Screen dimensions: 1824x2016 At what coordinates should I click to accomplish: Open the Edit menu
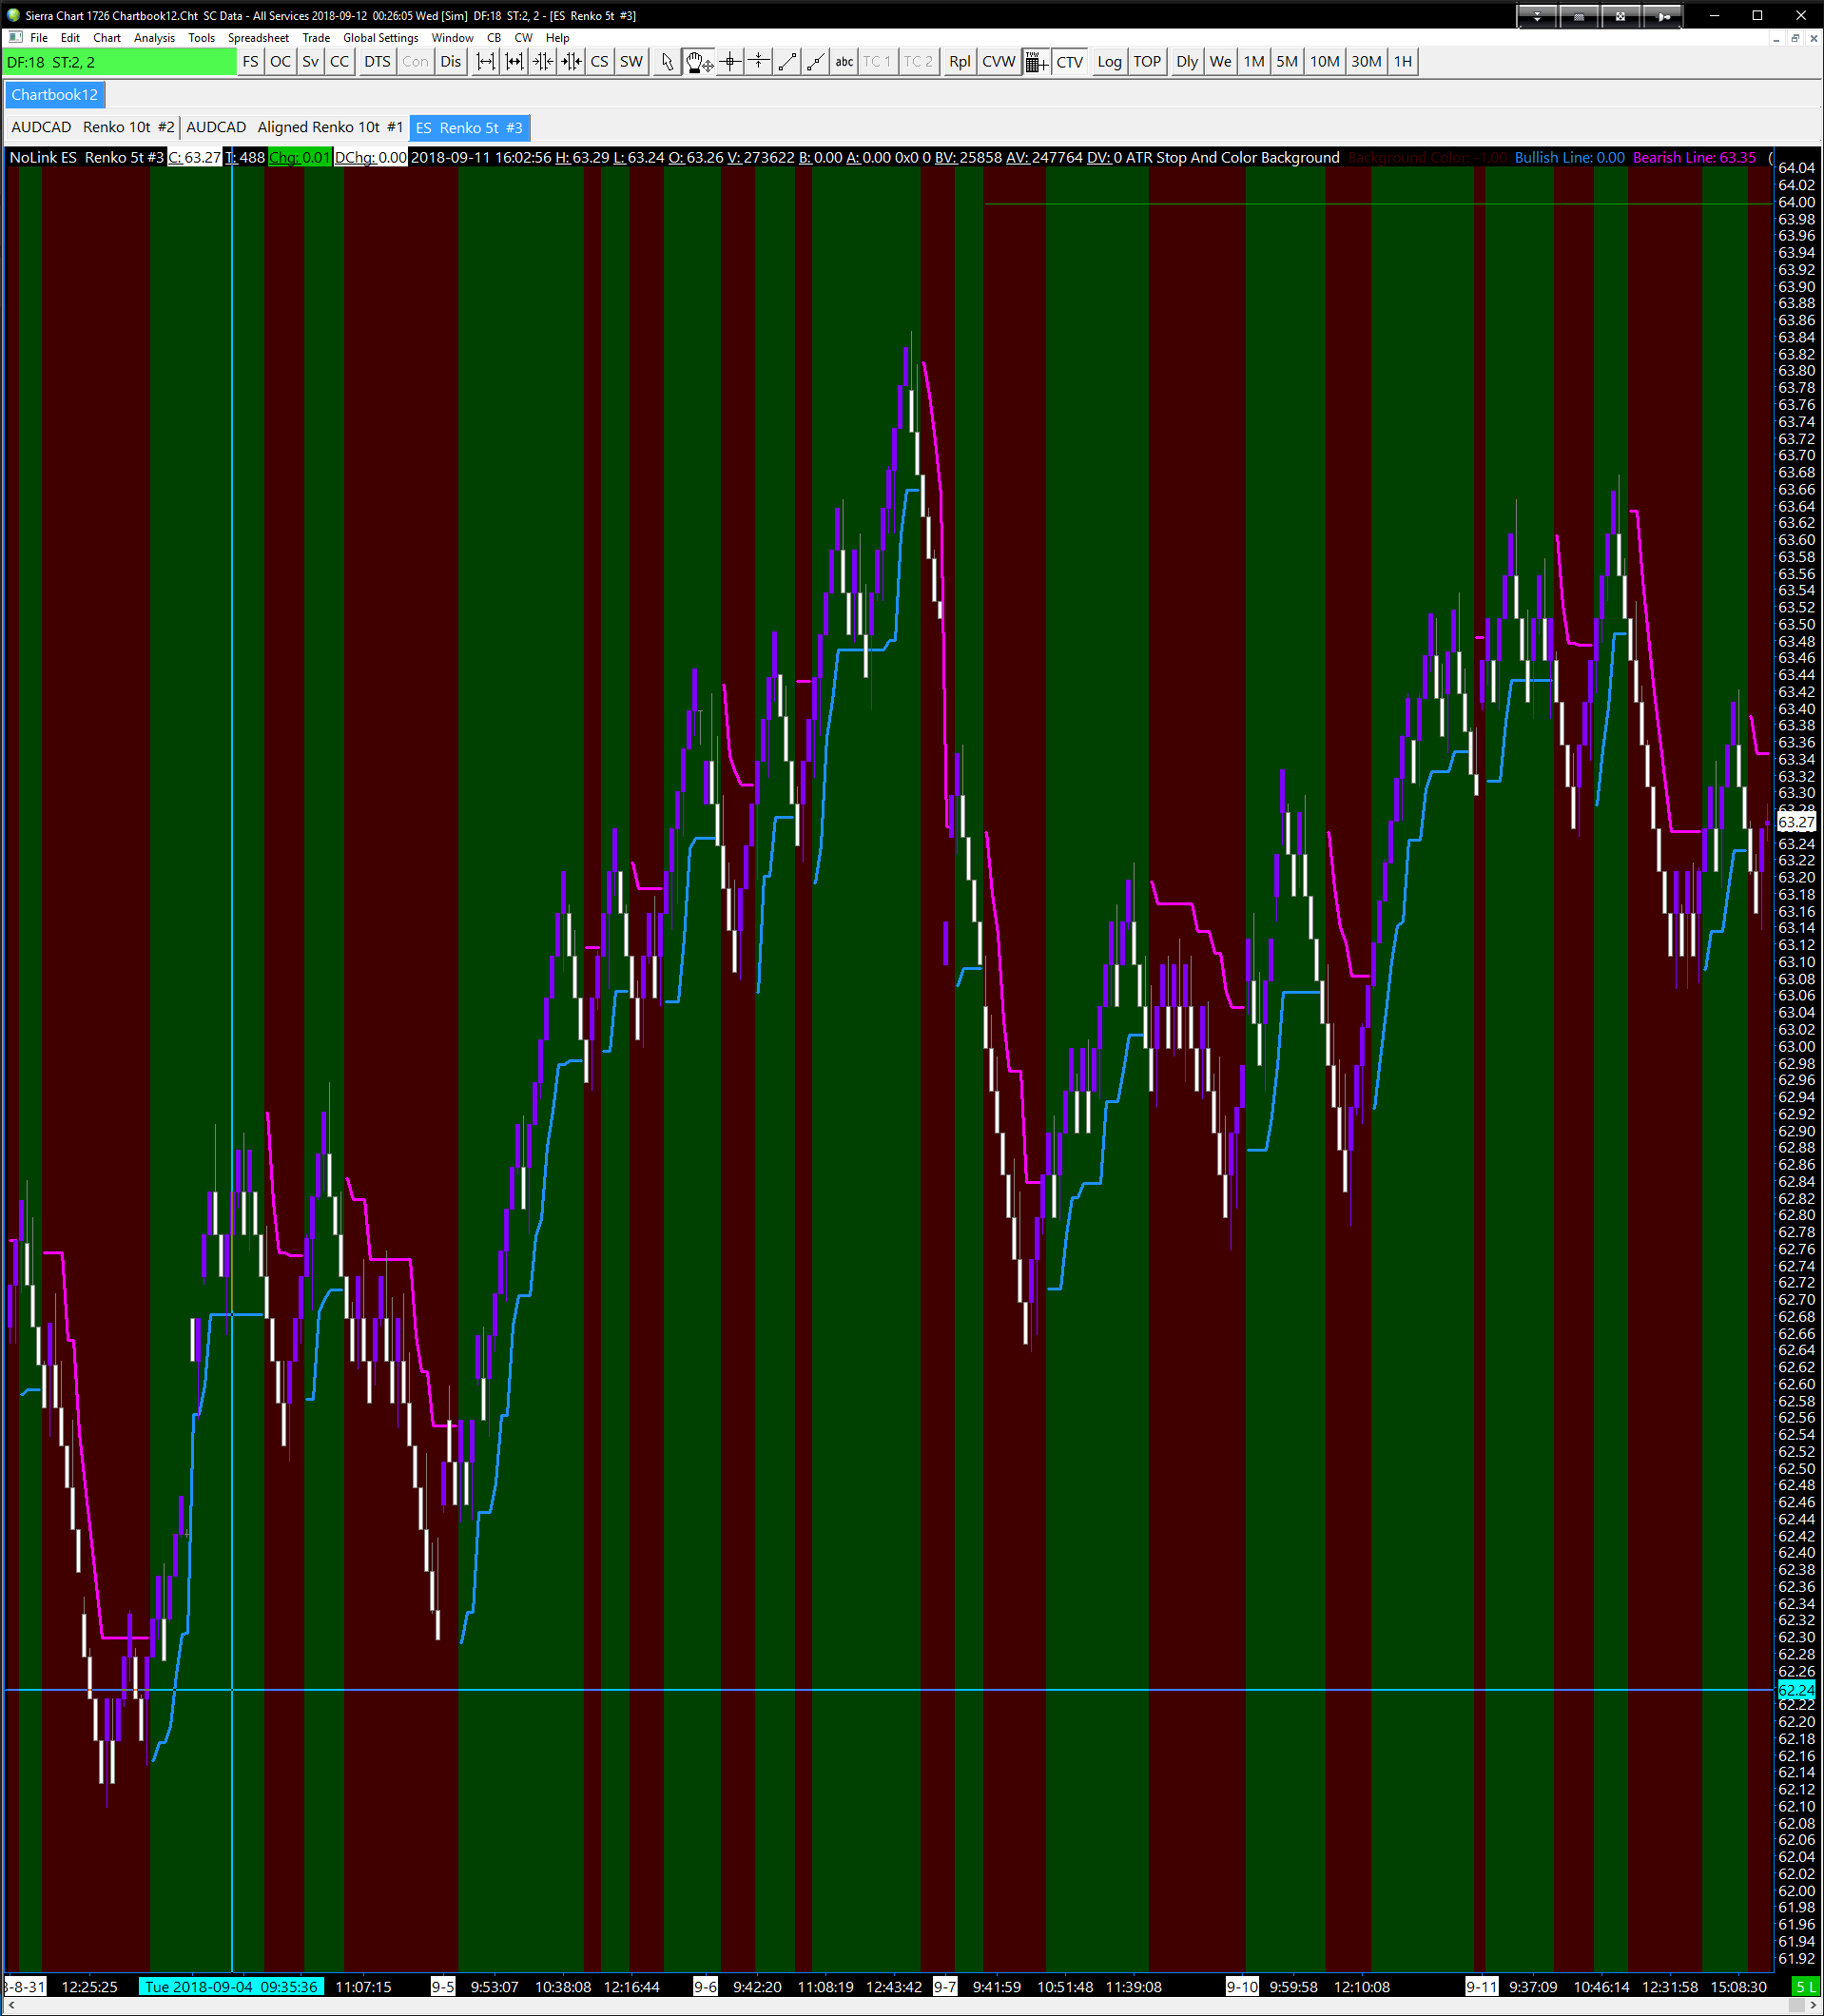click(70, 38)
